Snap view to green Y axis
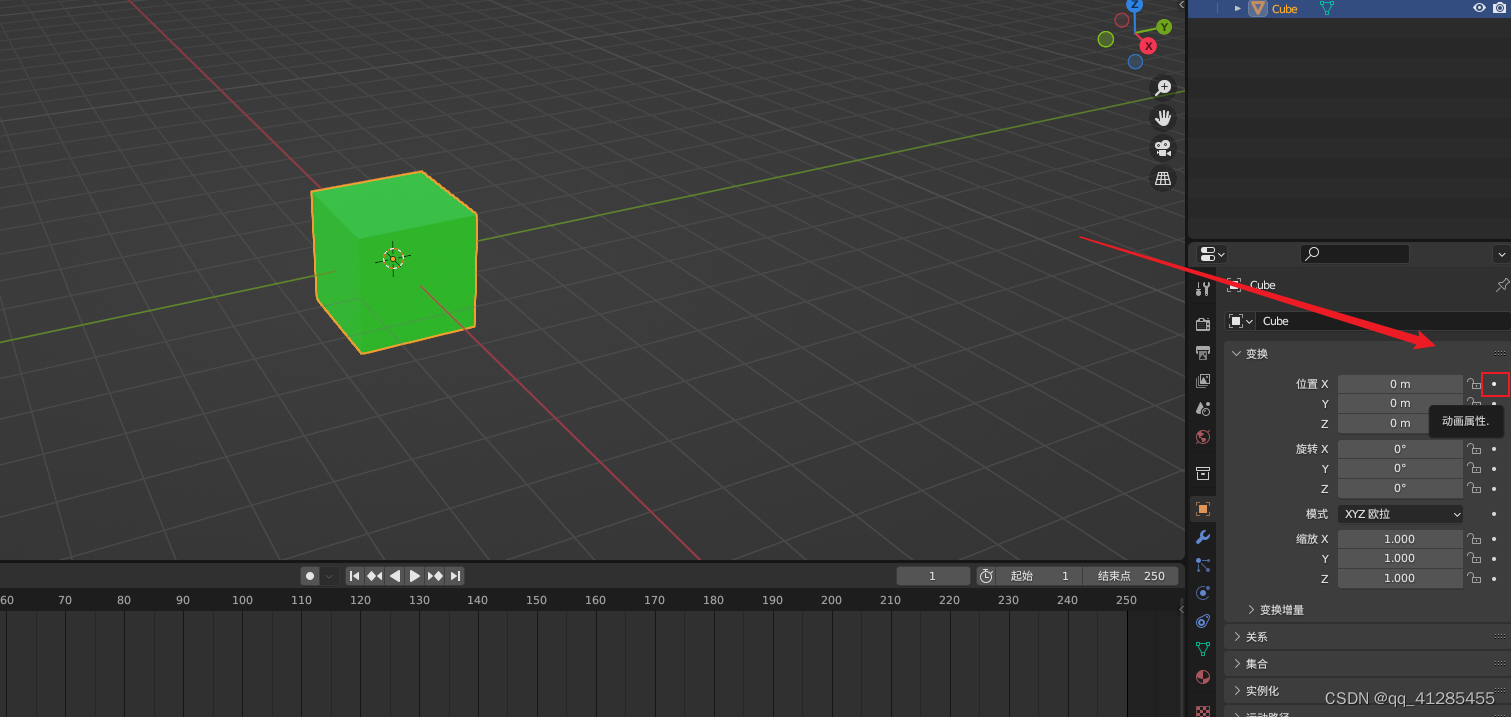The width and height of the screenshot is (1511, 717). (1164, 27)
